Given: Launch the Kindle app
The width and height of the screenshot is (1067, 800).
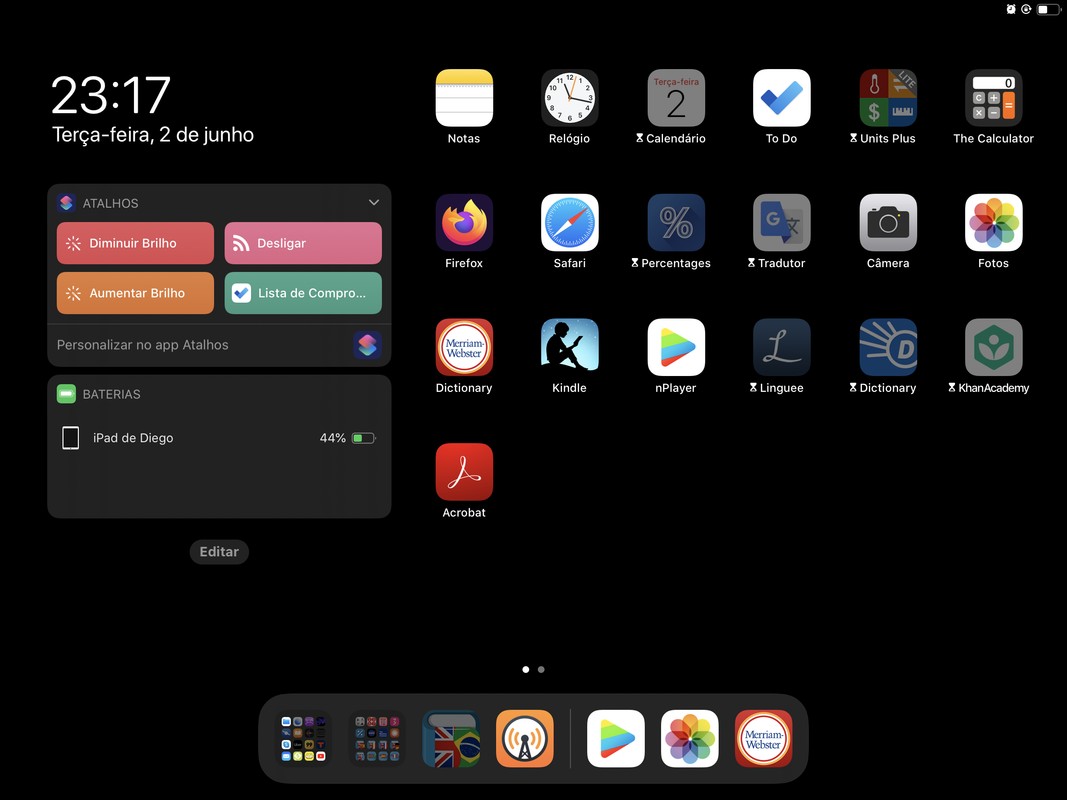Looking at the screenshot, I should tap(570, 347).
